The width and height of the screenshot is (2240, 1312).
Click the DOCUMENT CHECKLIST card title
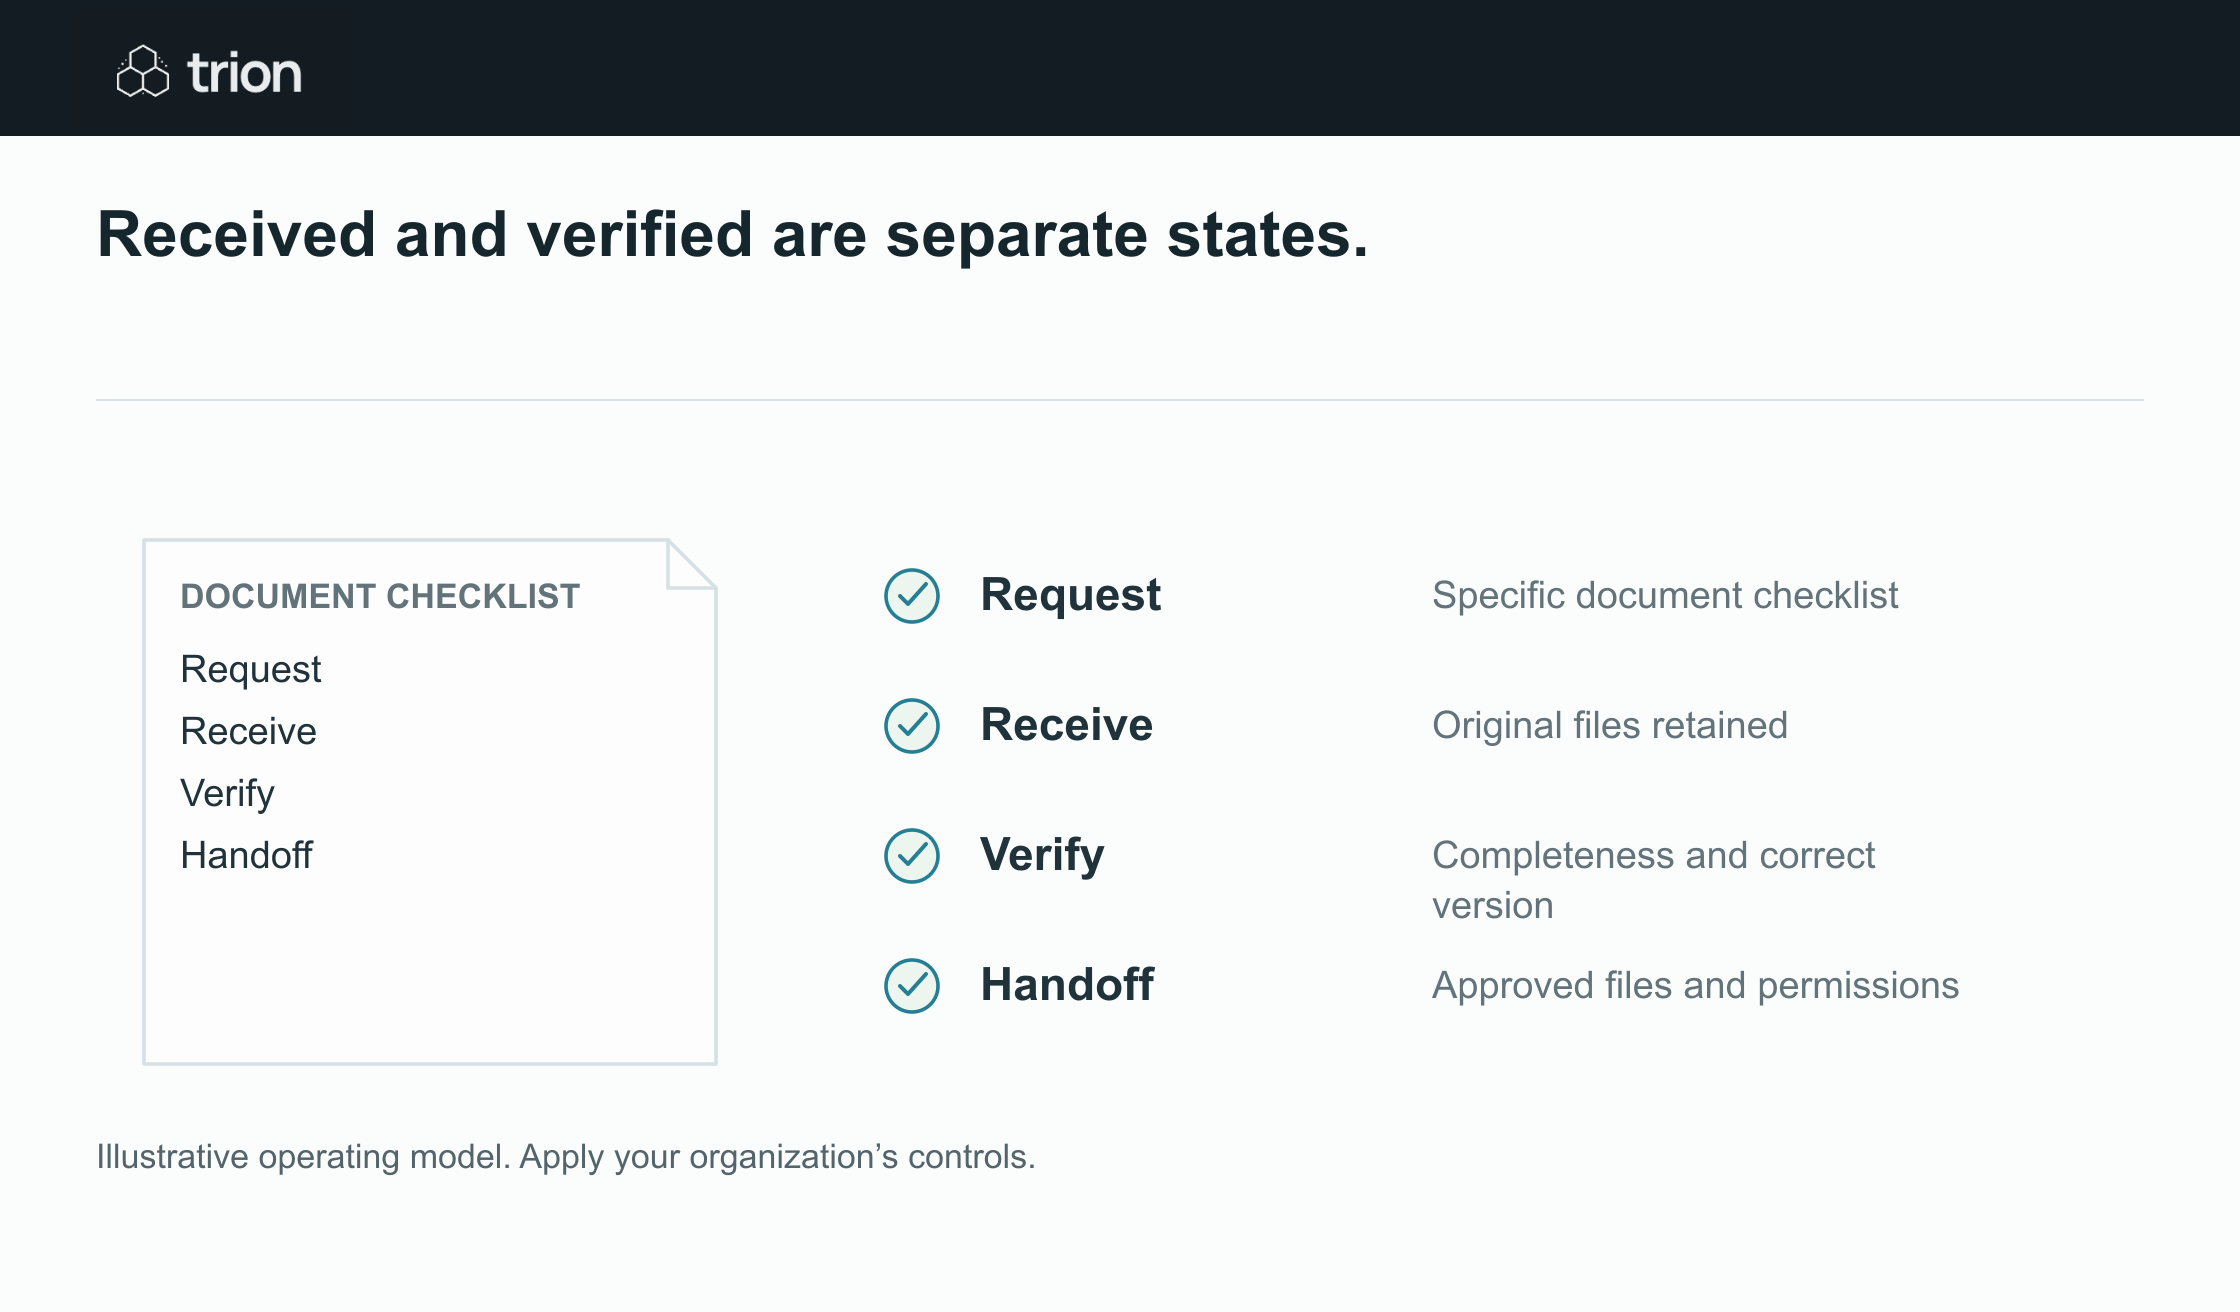[x=380, y=597]
